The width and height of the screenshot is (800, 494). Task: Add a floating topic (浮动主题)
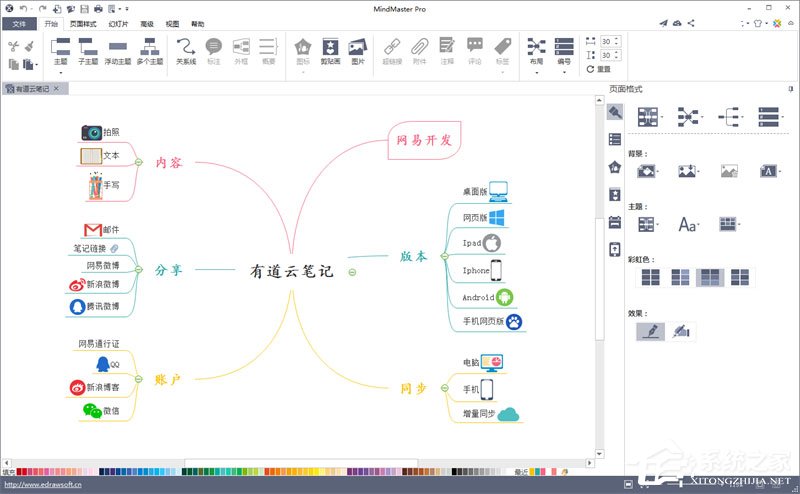coord(118,51)
